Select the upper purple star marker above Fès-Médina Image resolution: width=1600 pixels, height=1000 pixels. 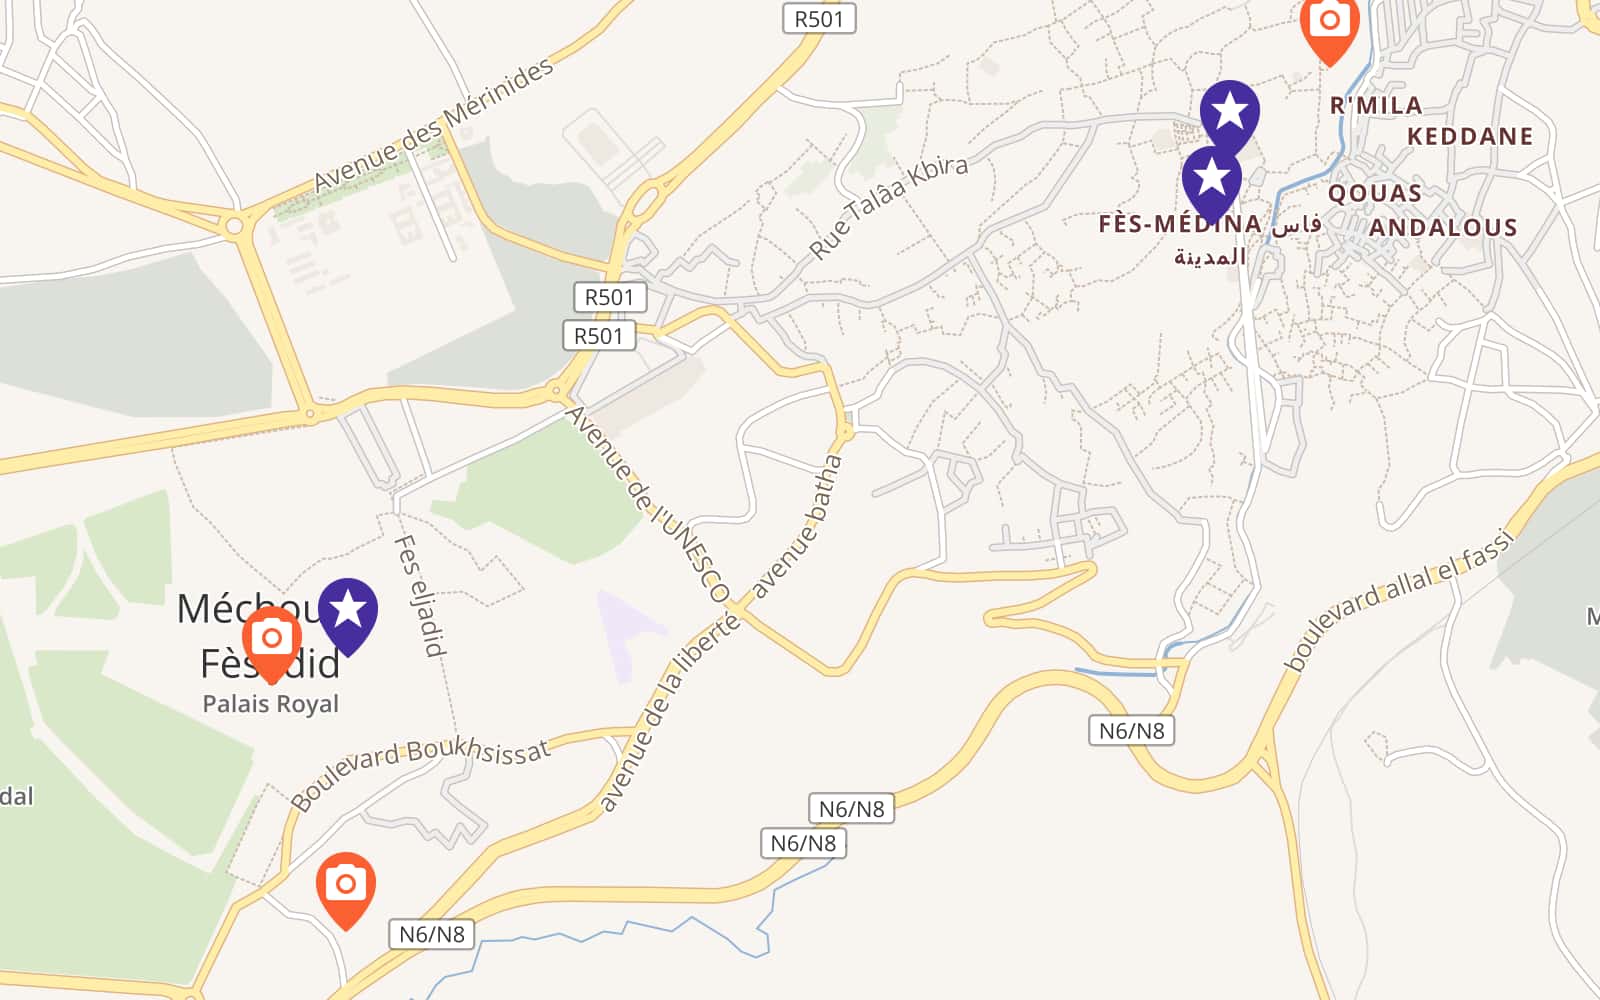click(x=1229, y=112)
